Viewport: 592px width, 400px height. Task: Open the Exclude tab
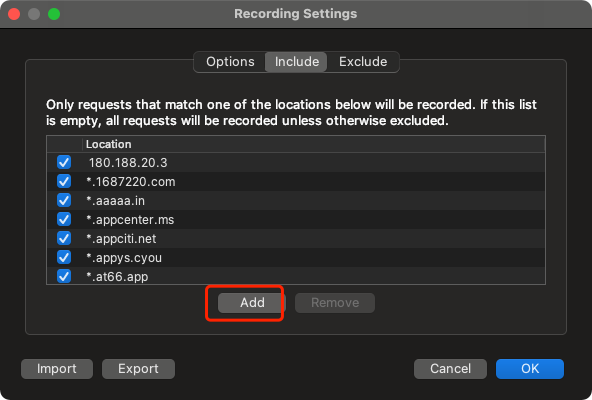(363, 62)
